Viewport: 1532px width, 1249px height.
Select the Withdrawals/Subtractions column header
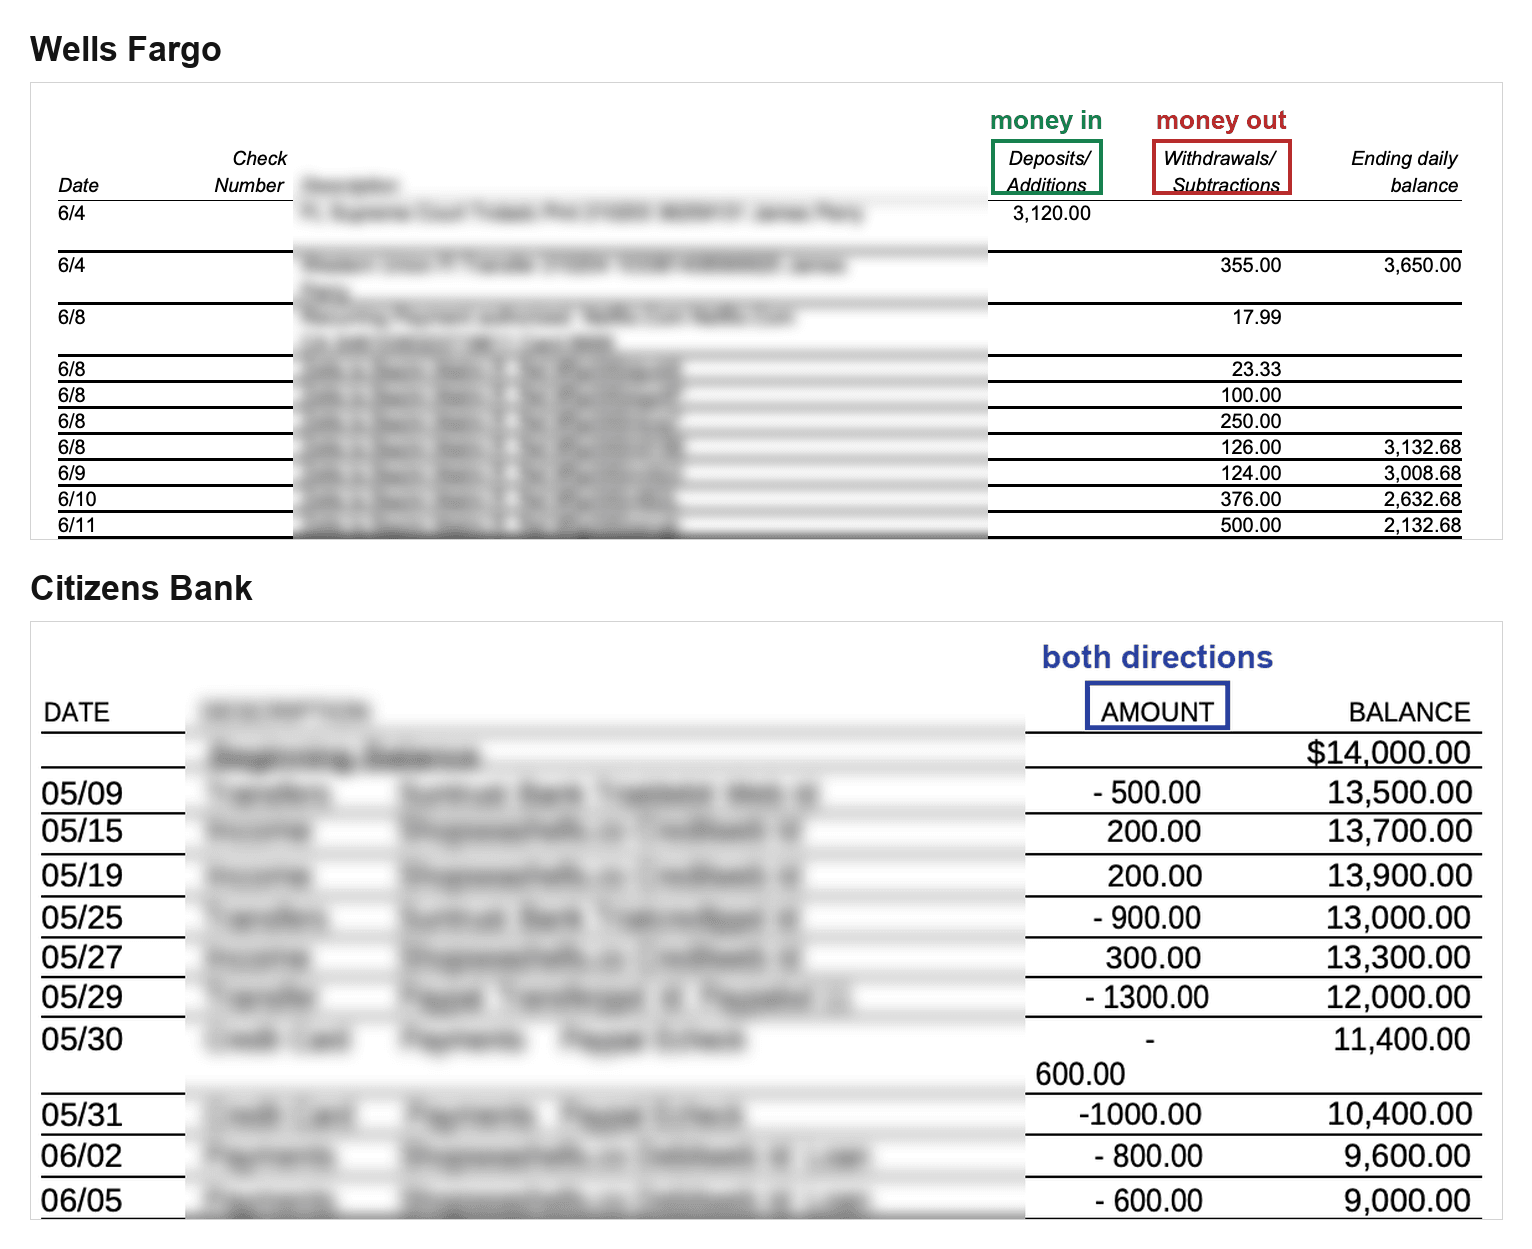pos(1221,167)
